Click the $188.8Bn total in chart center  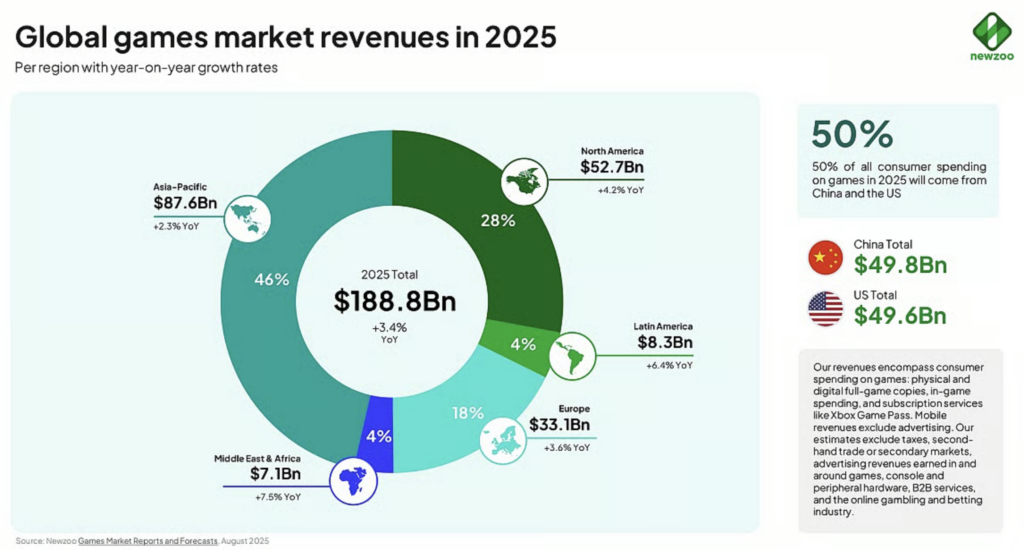[x=390, y=299]
